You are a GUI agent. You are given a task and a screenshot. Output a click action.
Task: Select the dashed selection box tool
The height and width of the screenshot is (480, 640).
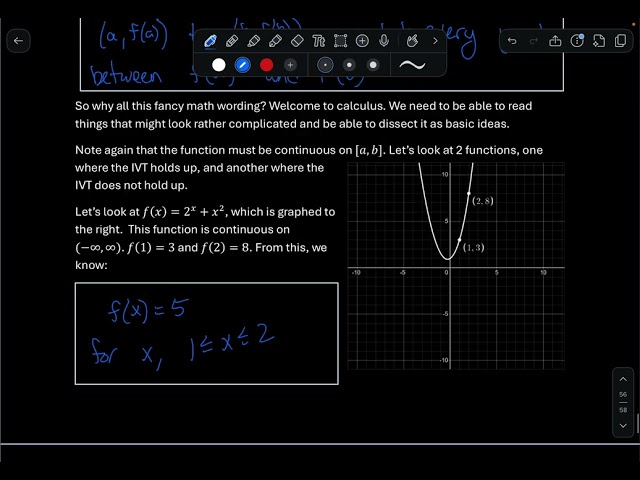click(340, 41)
